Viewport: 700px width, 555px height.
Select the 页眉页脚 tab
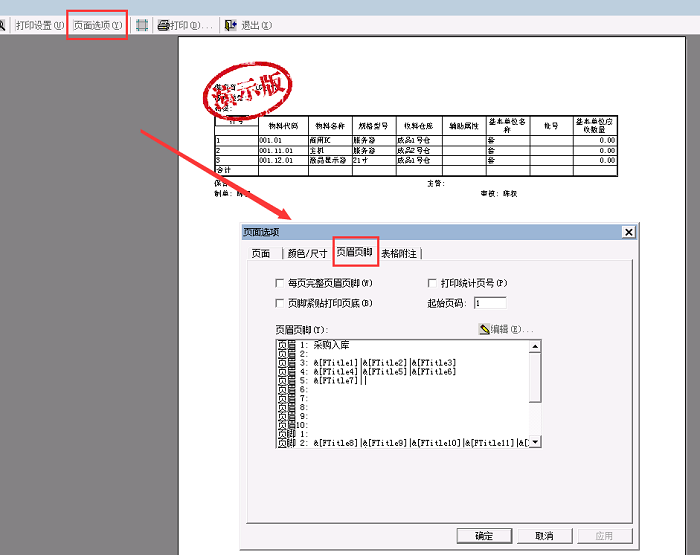point(355,254)
